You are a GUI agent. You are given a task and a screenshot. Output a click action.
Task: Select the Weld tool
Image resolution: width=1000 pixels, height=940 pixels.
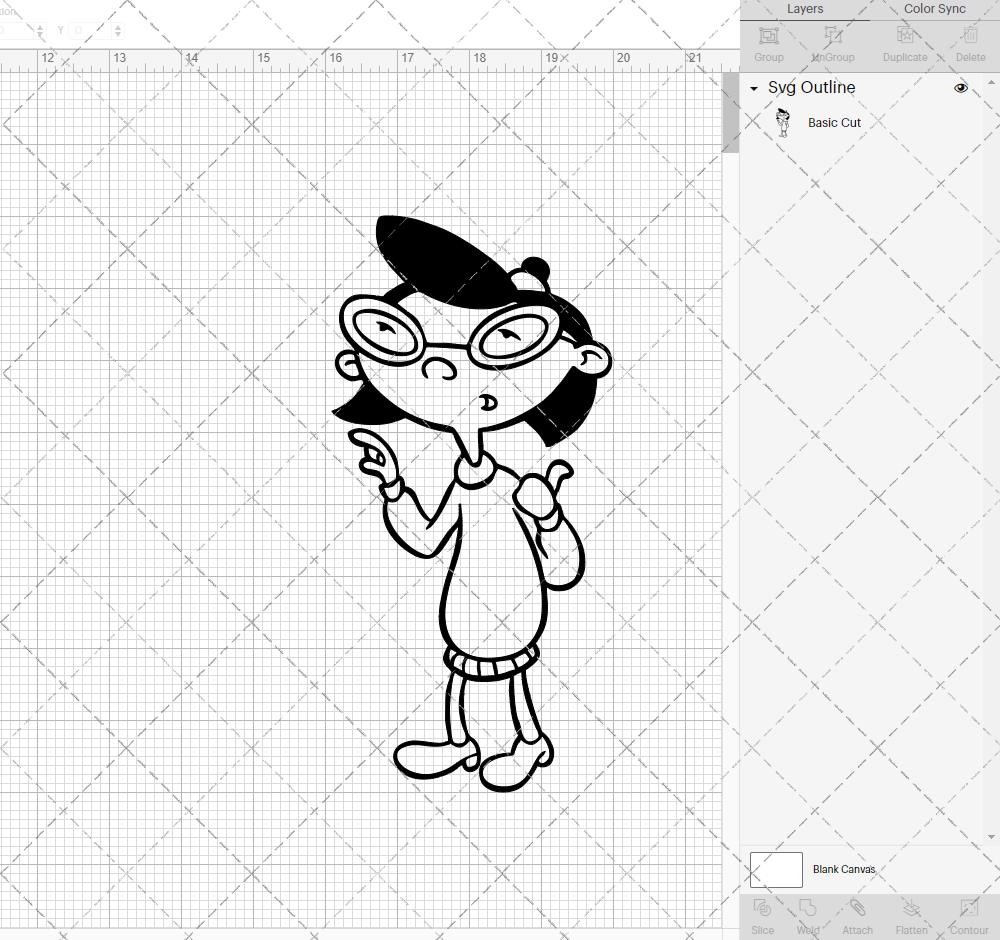point(808,914)
